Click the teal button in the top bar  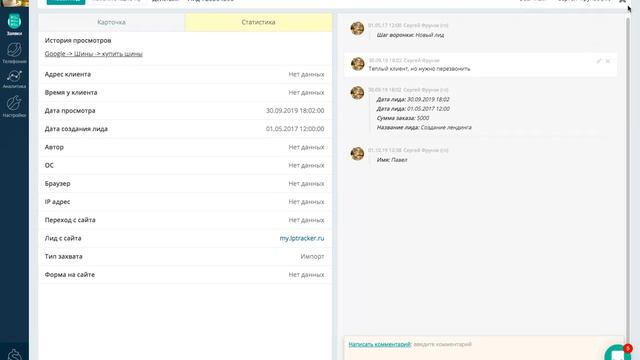point(66,2)
